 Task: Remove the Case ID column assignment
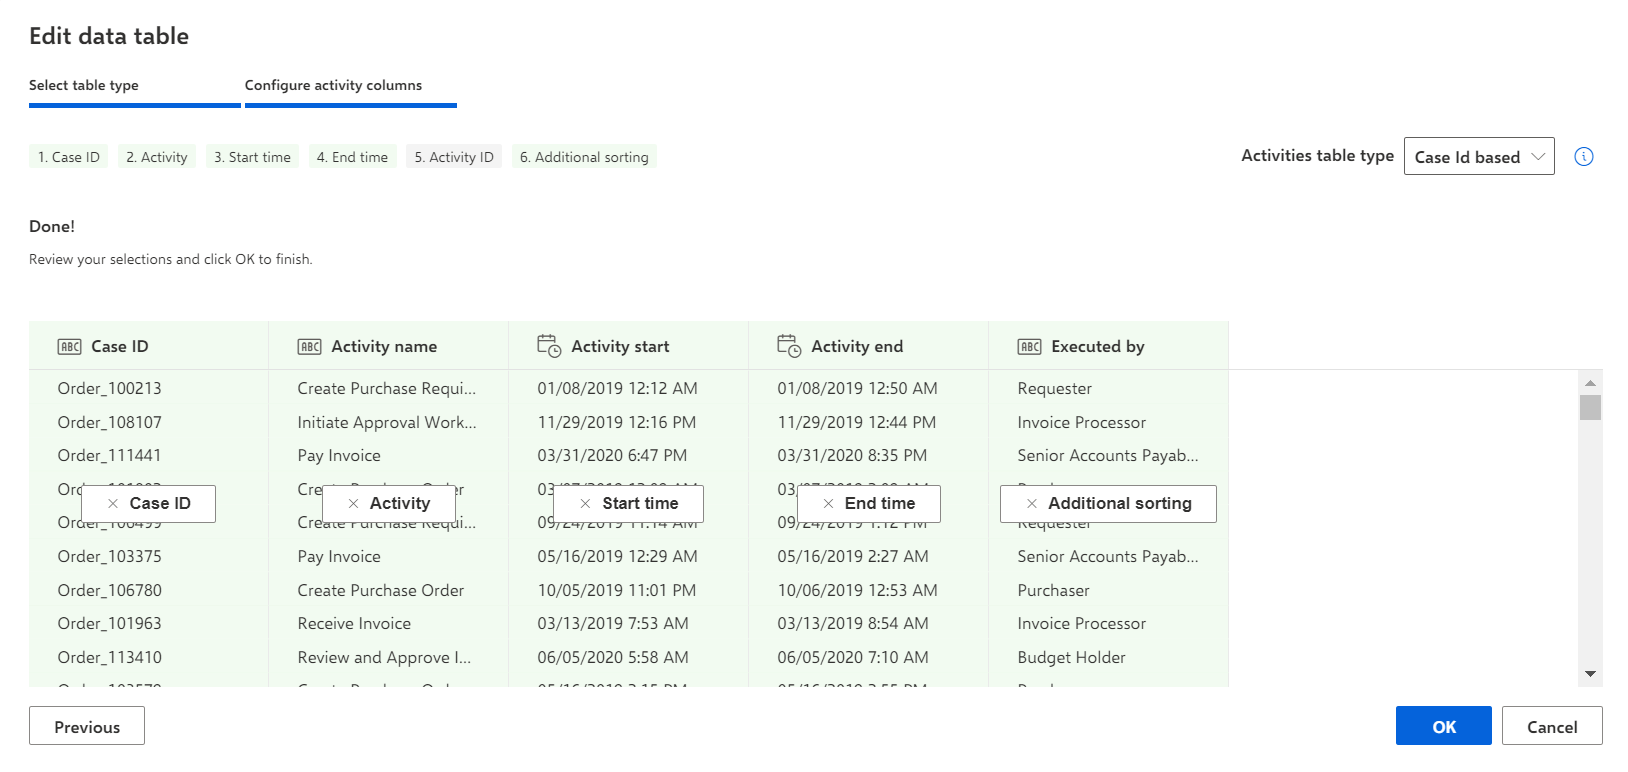pos(113,504)
